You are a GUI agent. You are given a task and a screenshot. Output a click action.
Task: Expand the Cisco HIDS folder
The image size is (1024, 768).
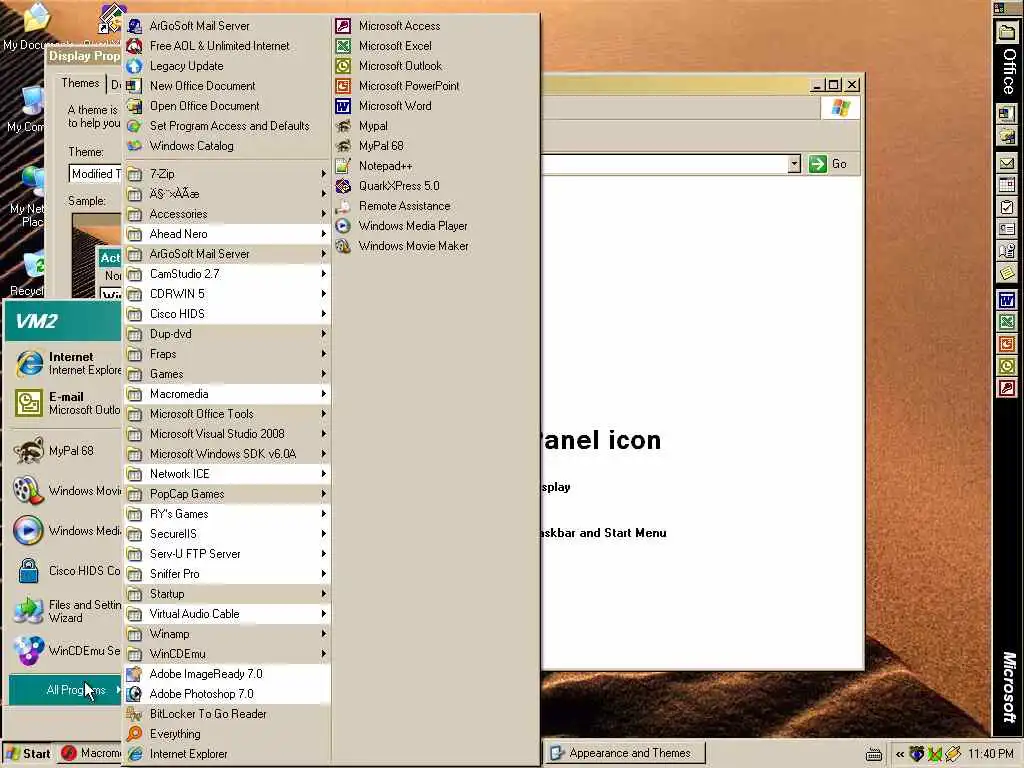[227, 313]
